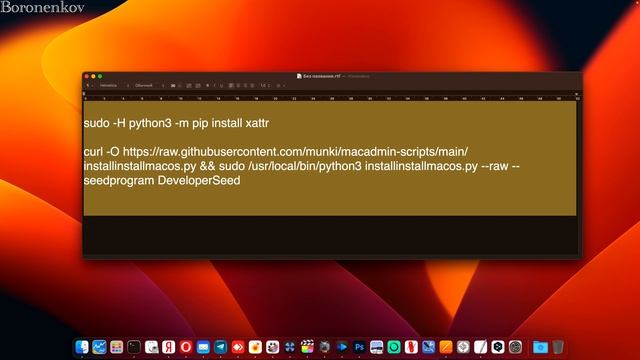Screen dimensions: 640x360
Task: Open TextEdit from the Dock
Action: [480, 347]
